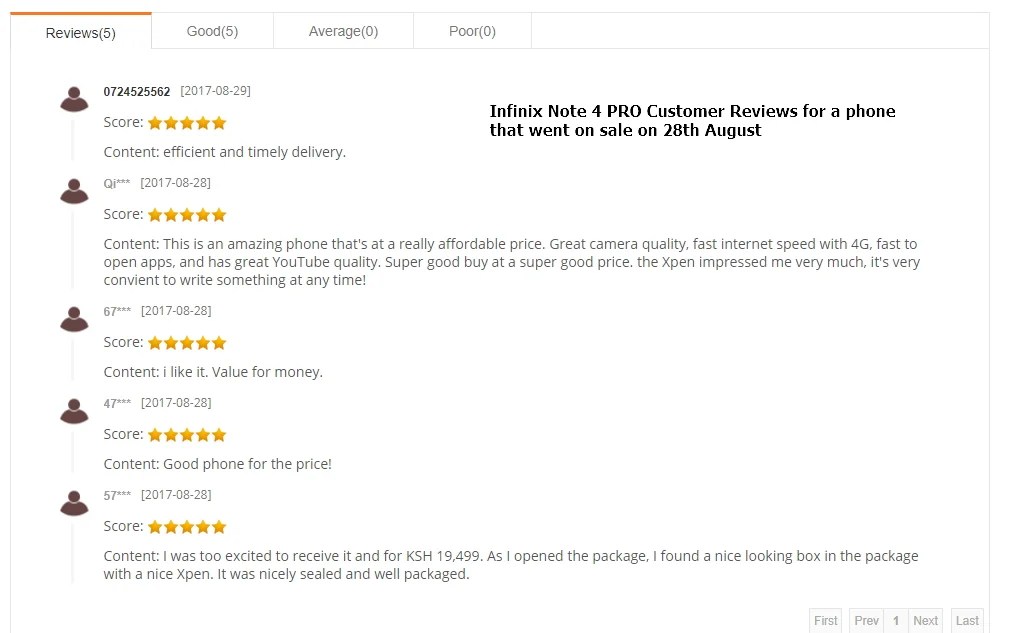Image resolution: width=1034 pixels, height=633 pixels.
Task: Click the Next pagination button
Action: pyautogui.click(x=925, y=620)
